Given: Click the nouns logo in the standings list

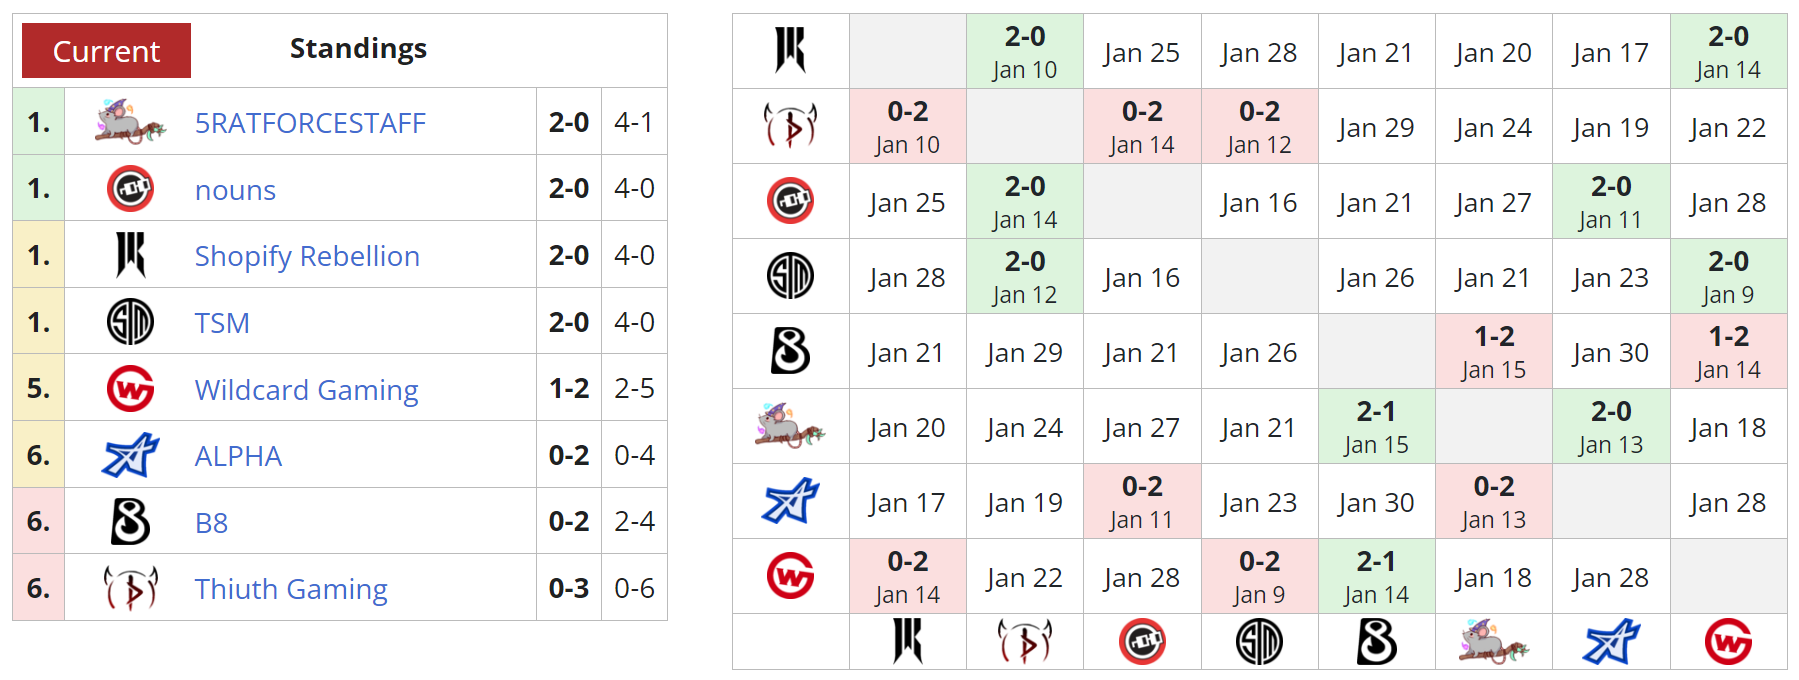Looking at the screenshot, I should (130, 189).
